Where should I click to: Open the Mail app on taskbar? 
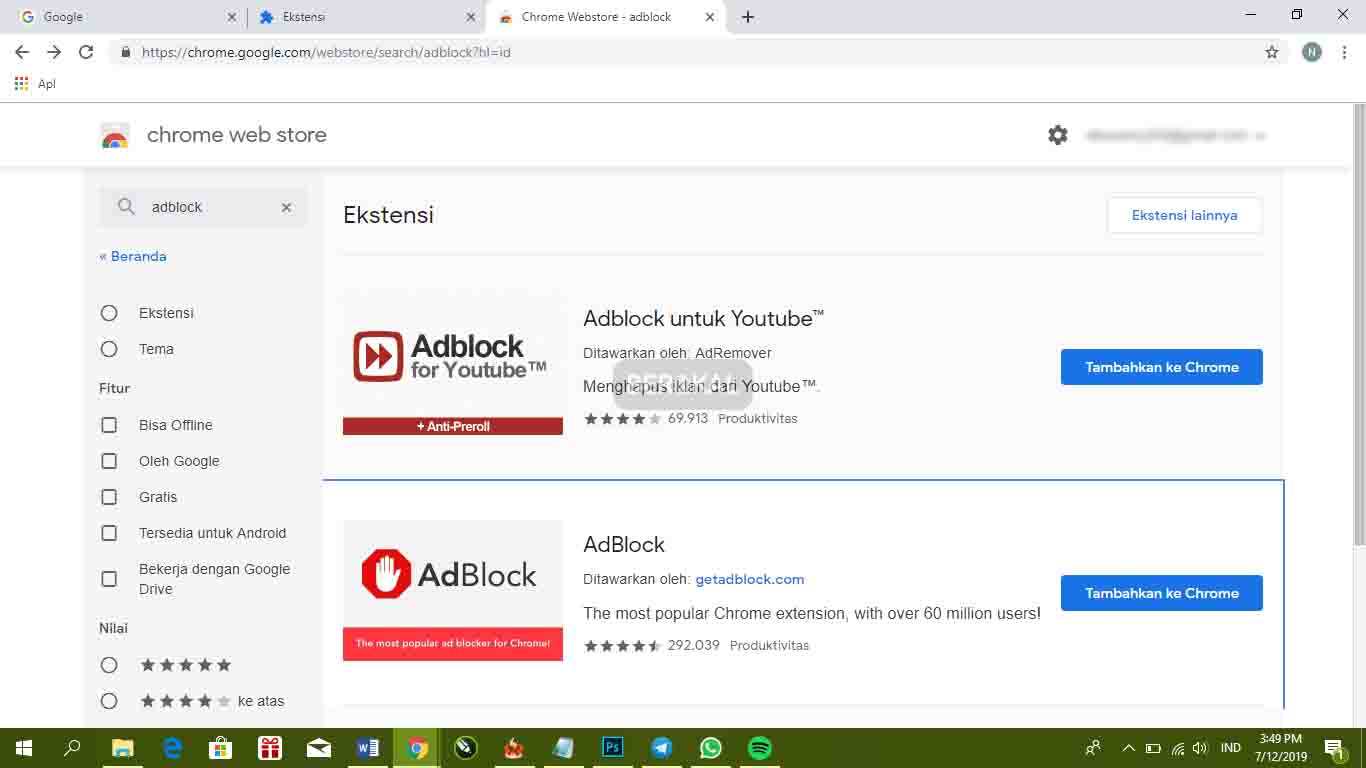point(319,748)
